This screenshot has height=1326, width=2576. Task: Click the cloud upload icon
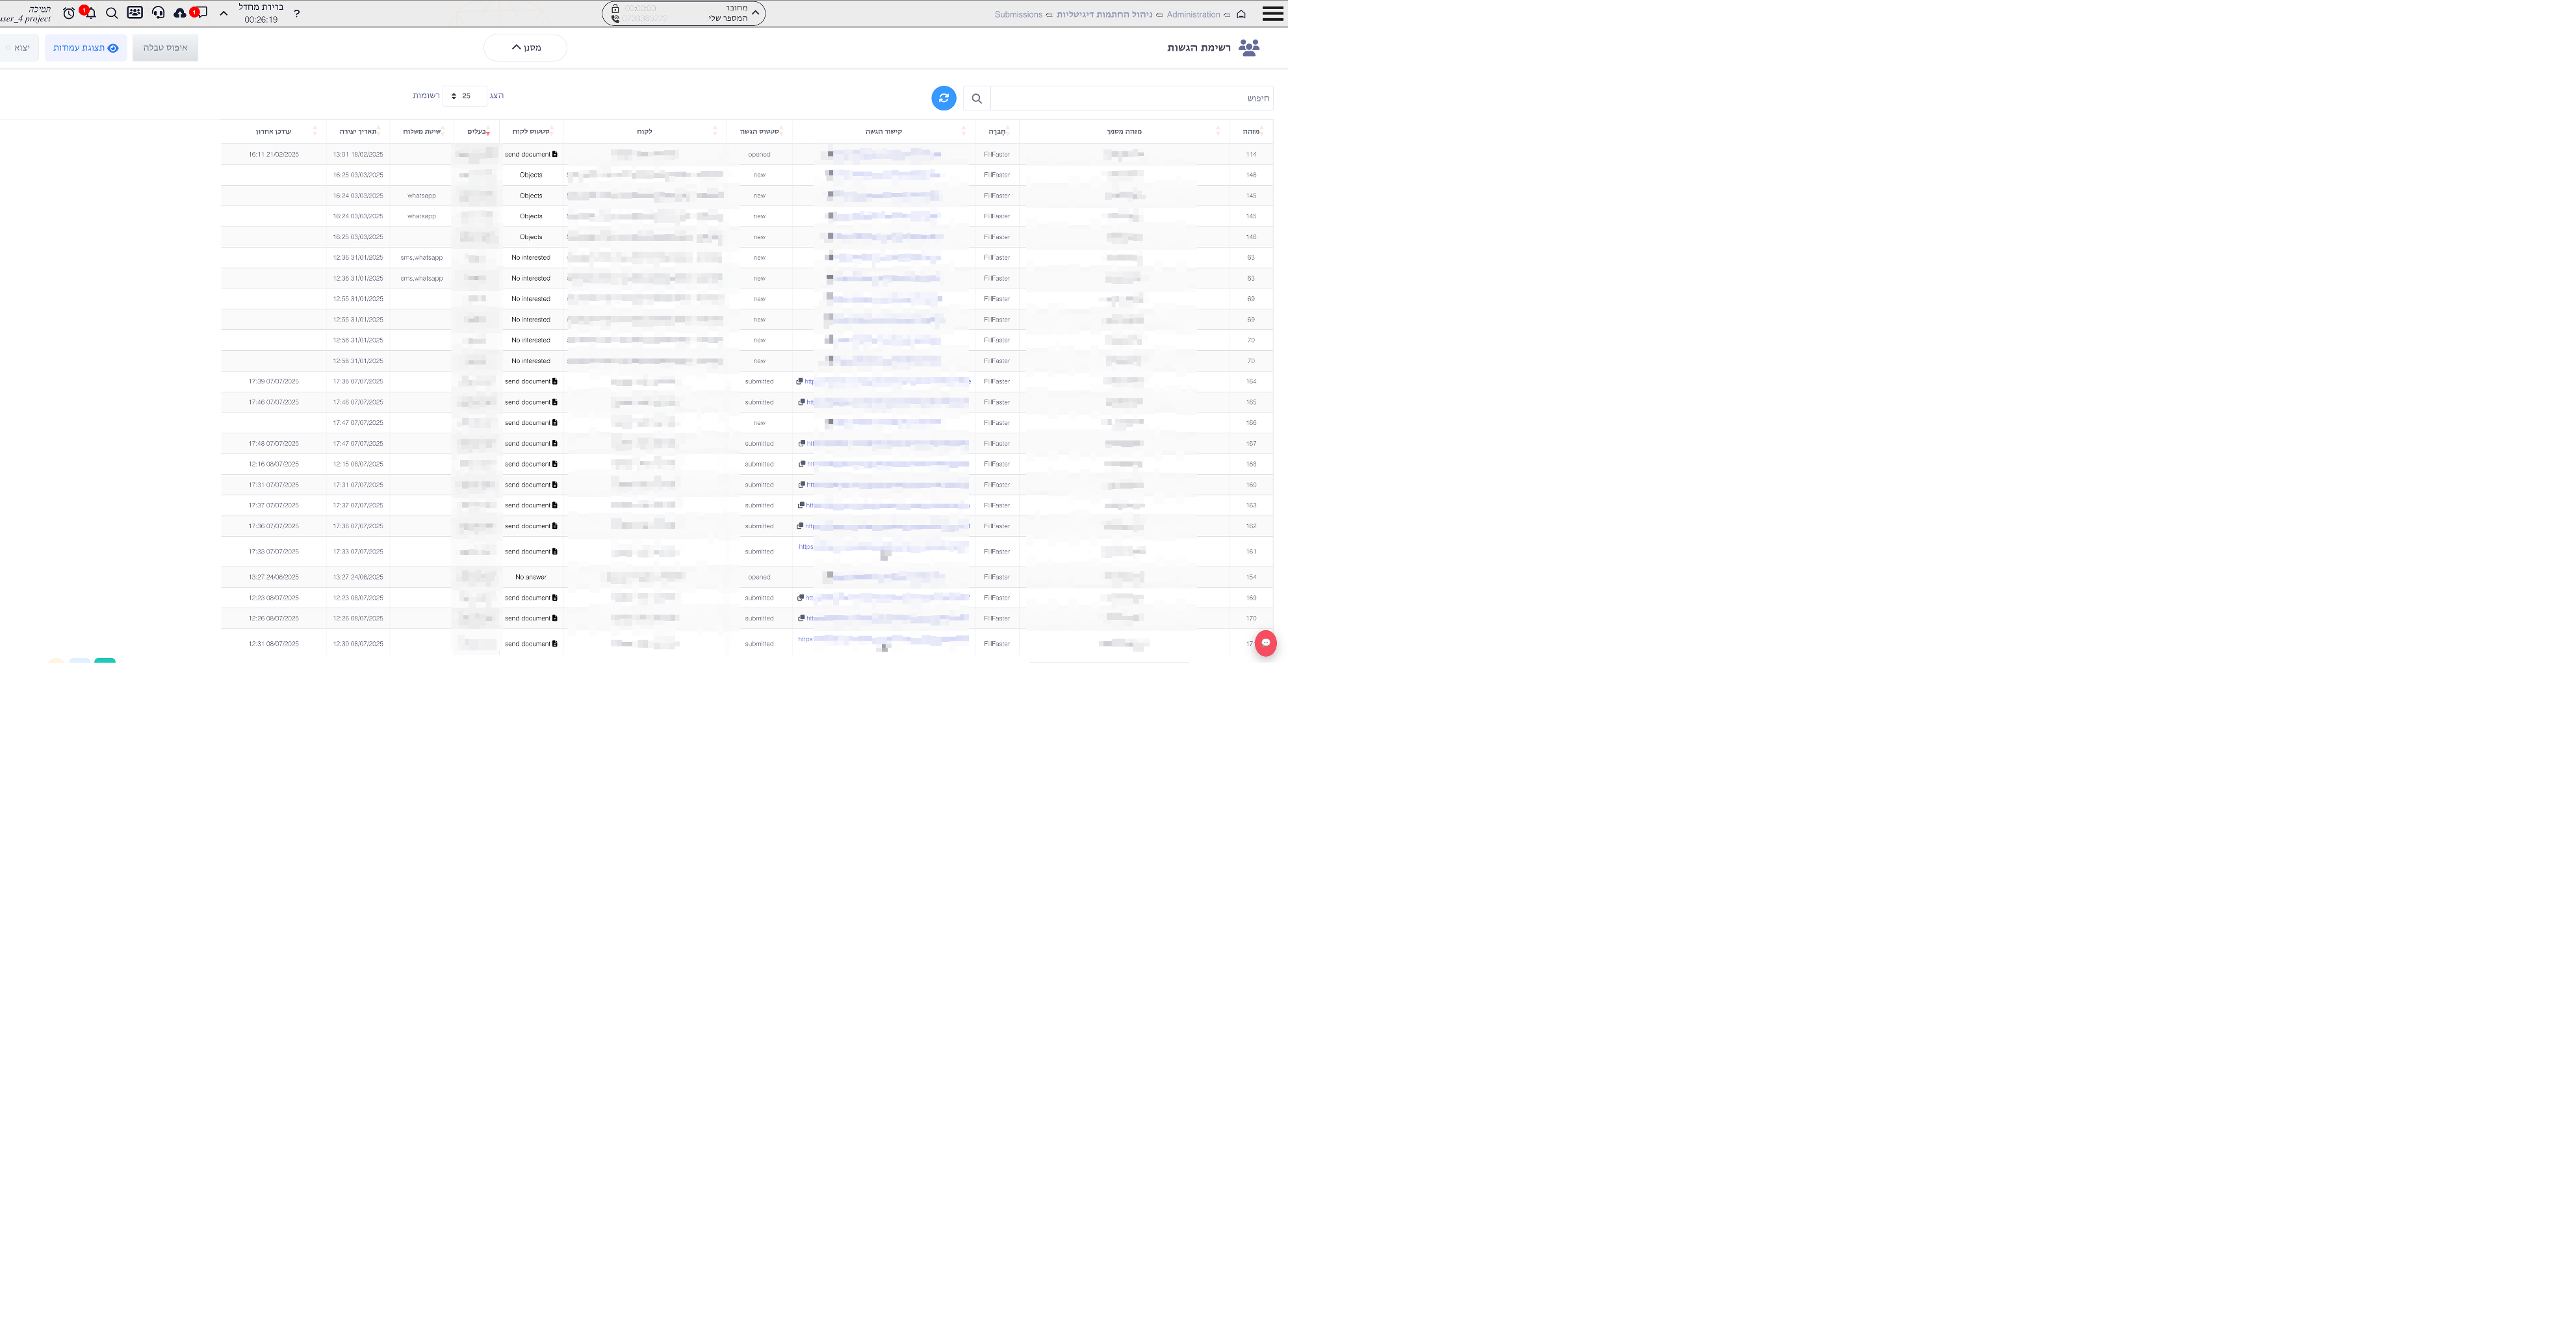[x=179, y=13]
